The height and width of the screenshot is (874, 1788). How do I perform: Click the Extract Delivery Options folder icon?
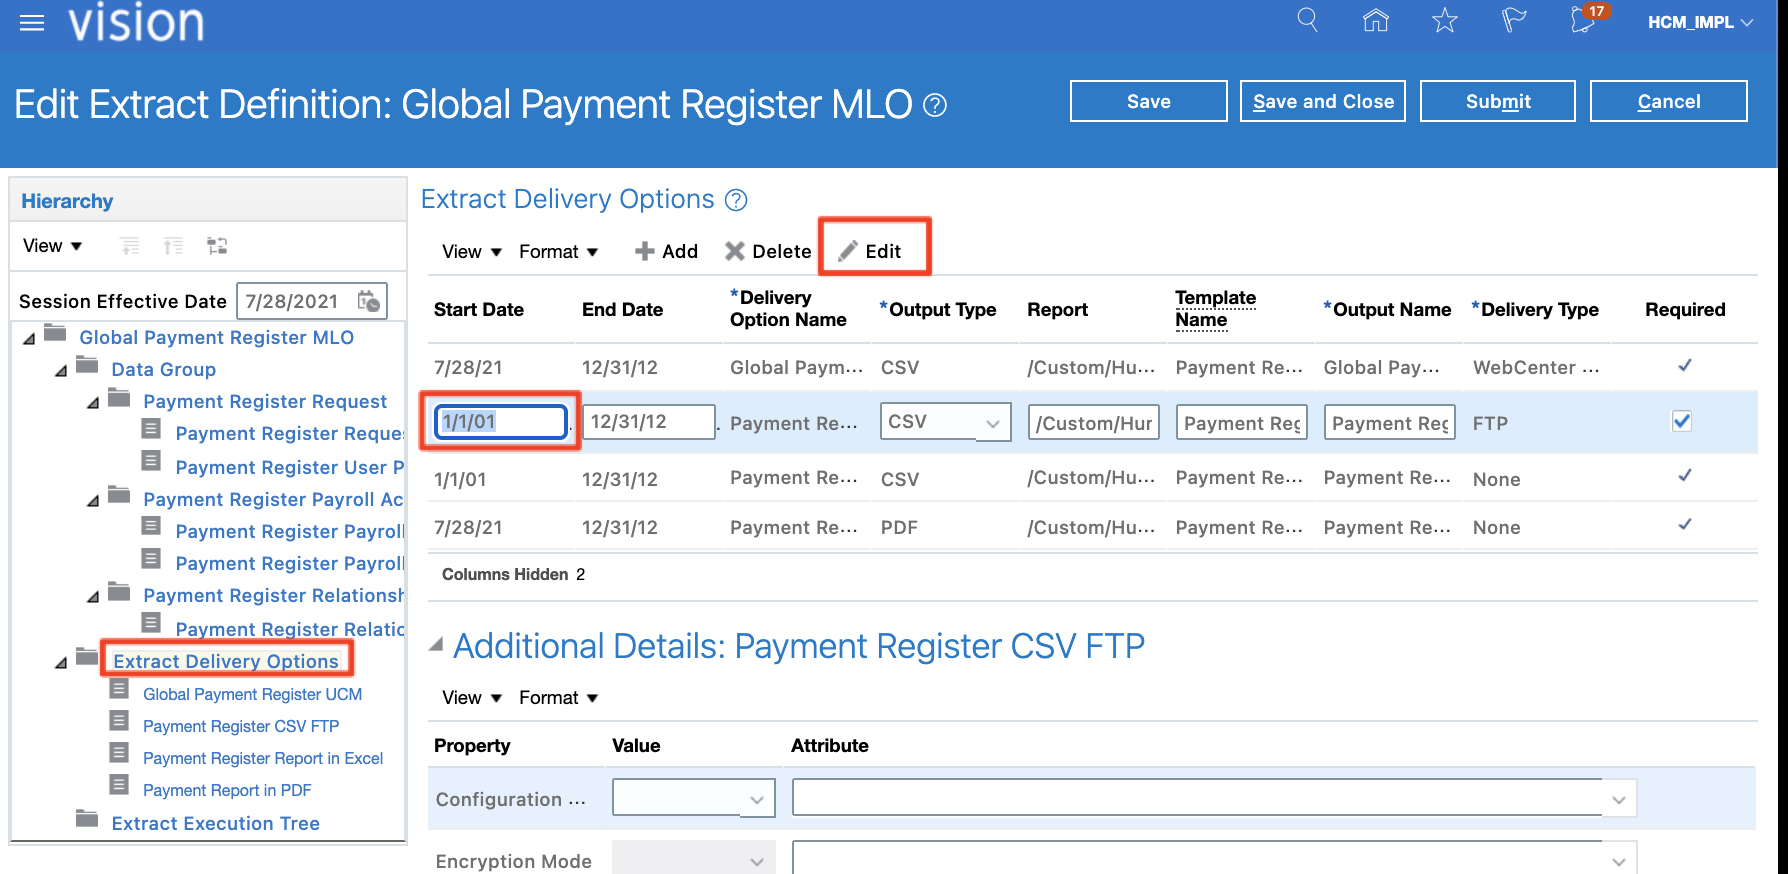click(87, 658)
